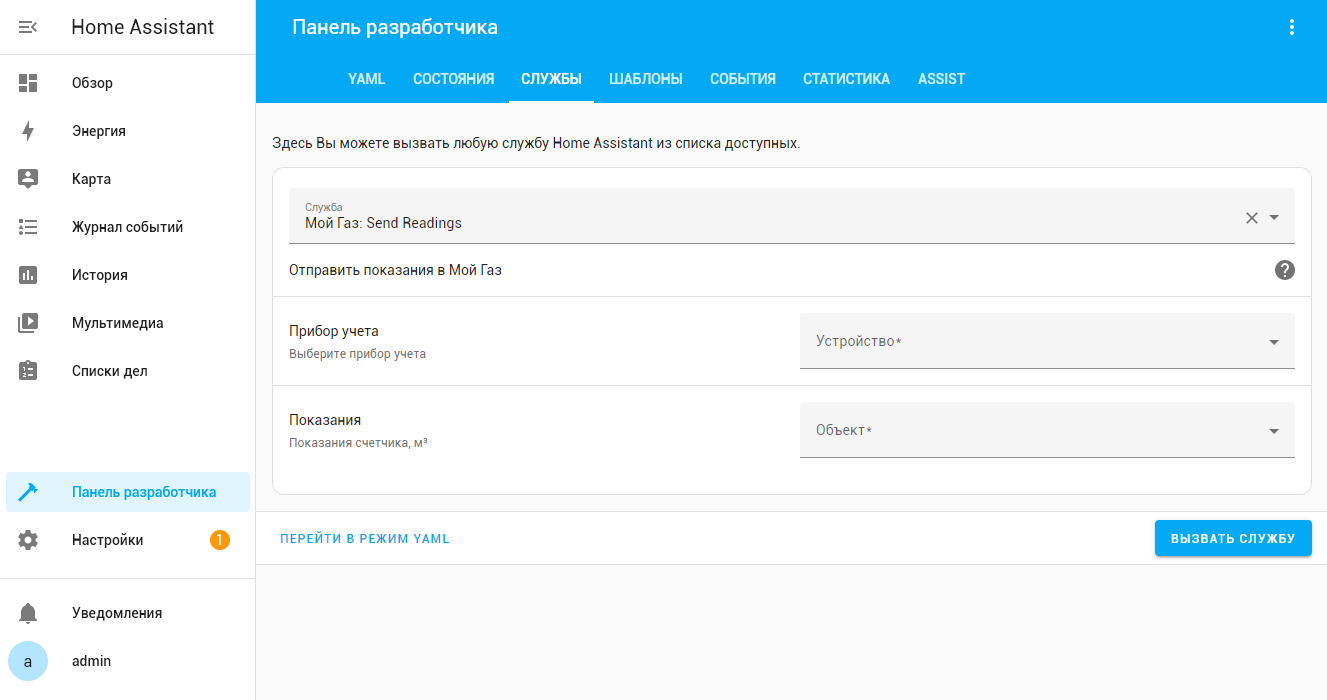
Task: Select the Службы tab
Action: [551, 79]
